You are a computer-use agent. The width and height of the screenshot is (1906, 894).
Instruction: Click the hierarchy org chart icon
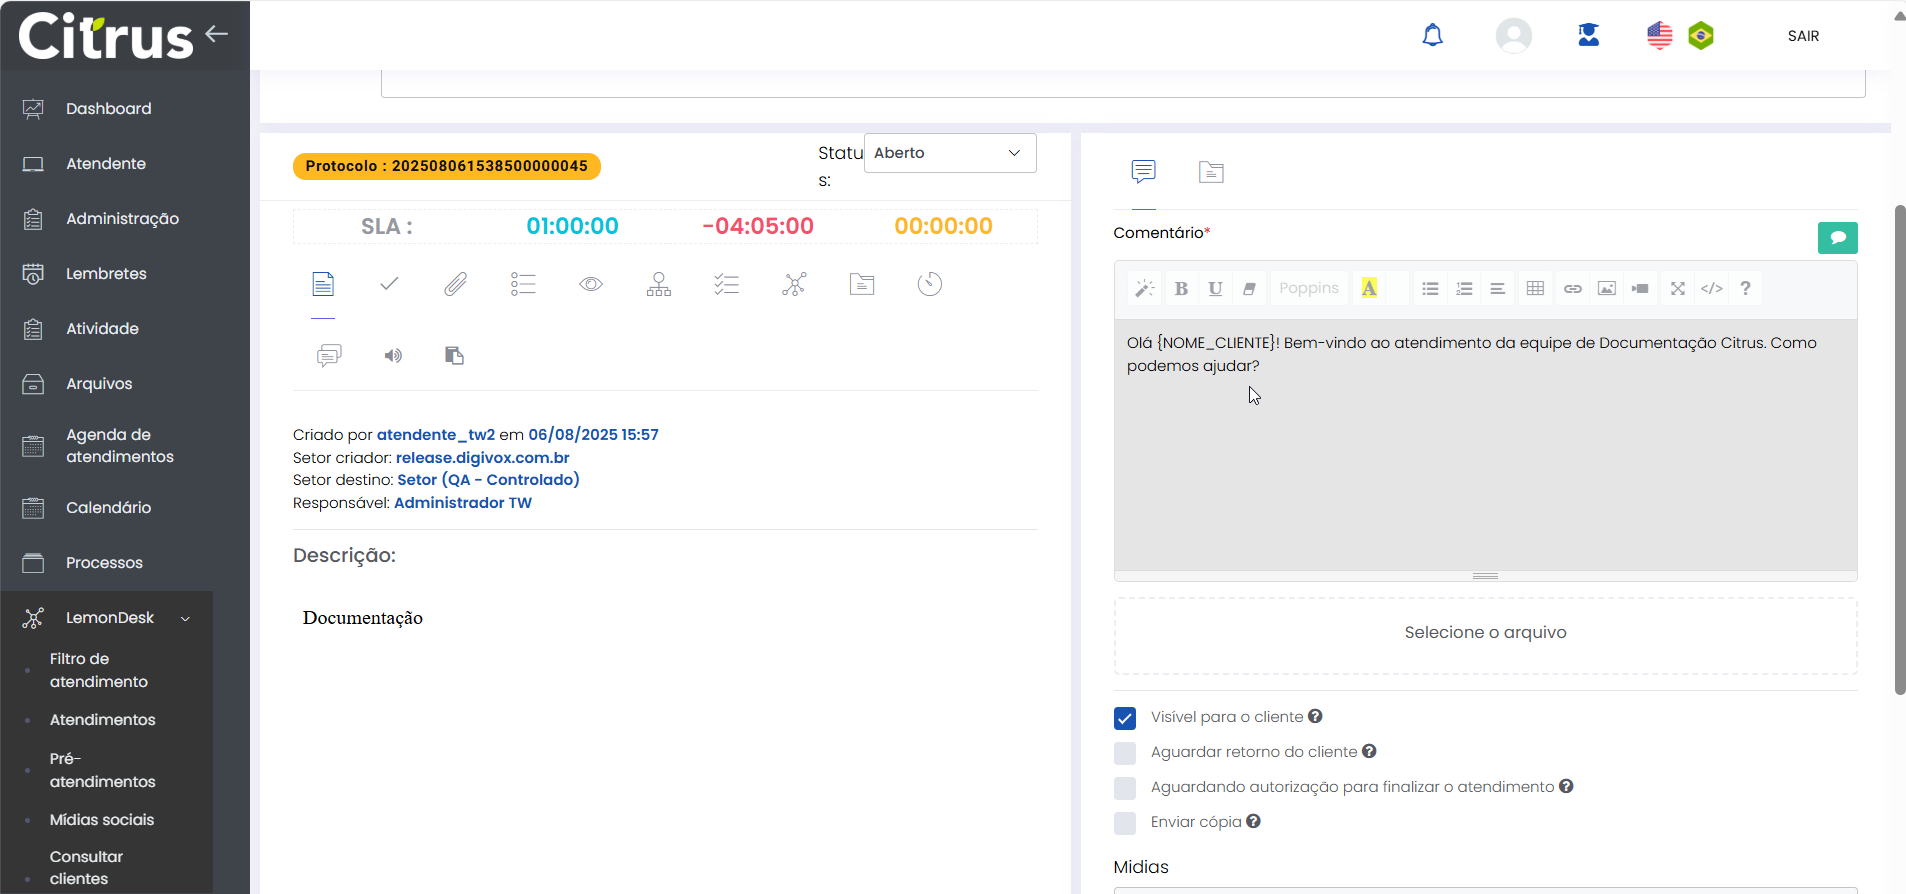(659, 285)
